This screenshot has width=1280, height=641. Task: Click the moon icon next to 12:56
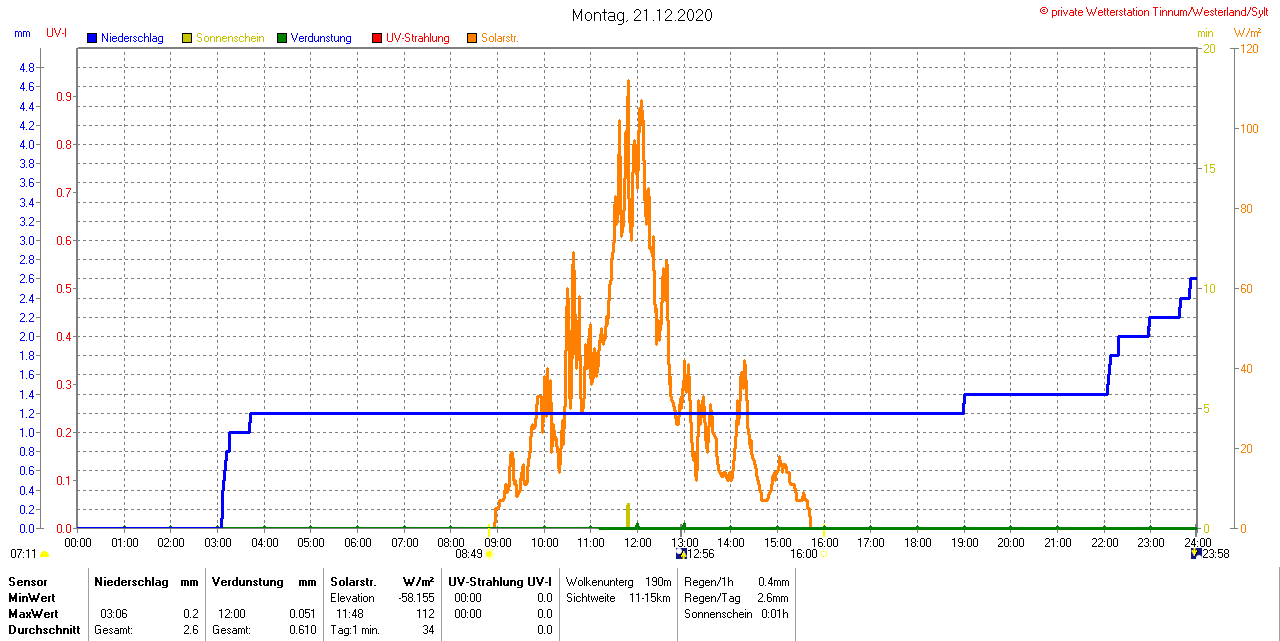pyautogui.click(x=682, y=553)
